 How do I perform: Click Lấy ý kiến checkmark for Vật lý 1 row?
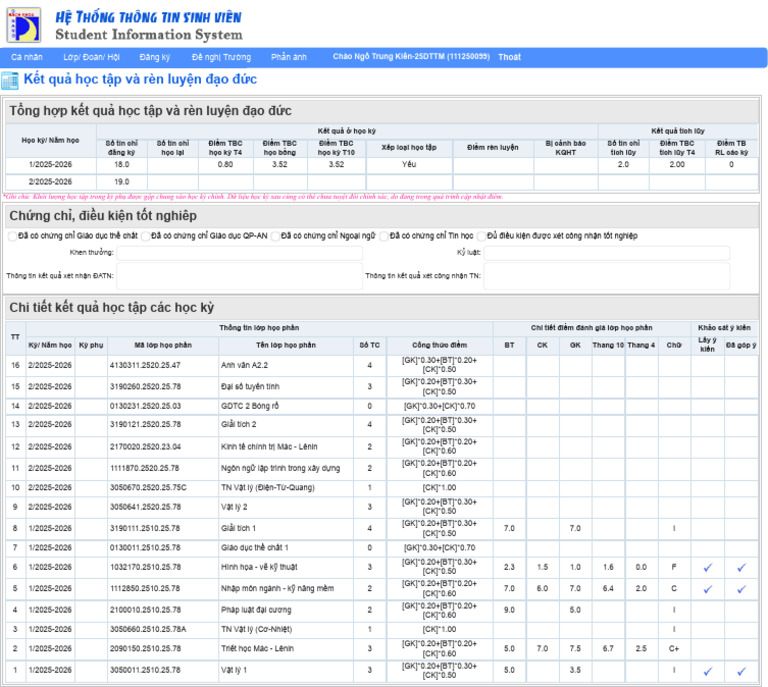707,671
